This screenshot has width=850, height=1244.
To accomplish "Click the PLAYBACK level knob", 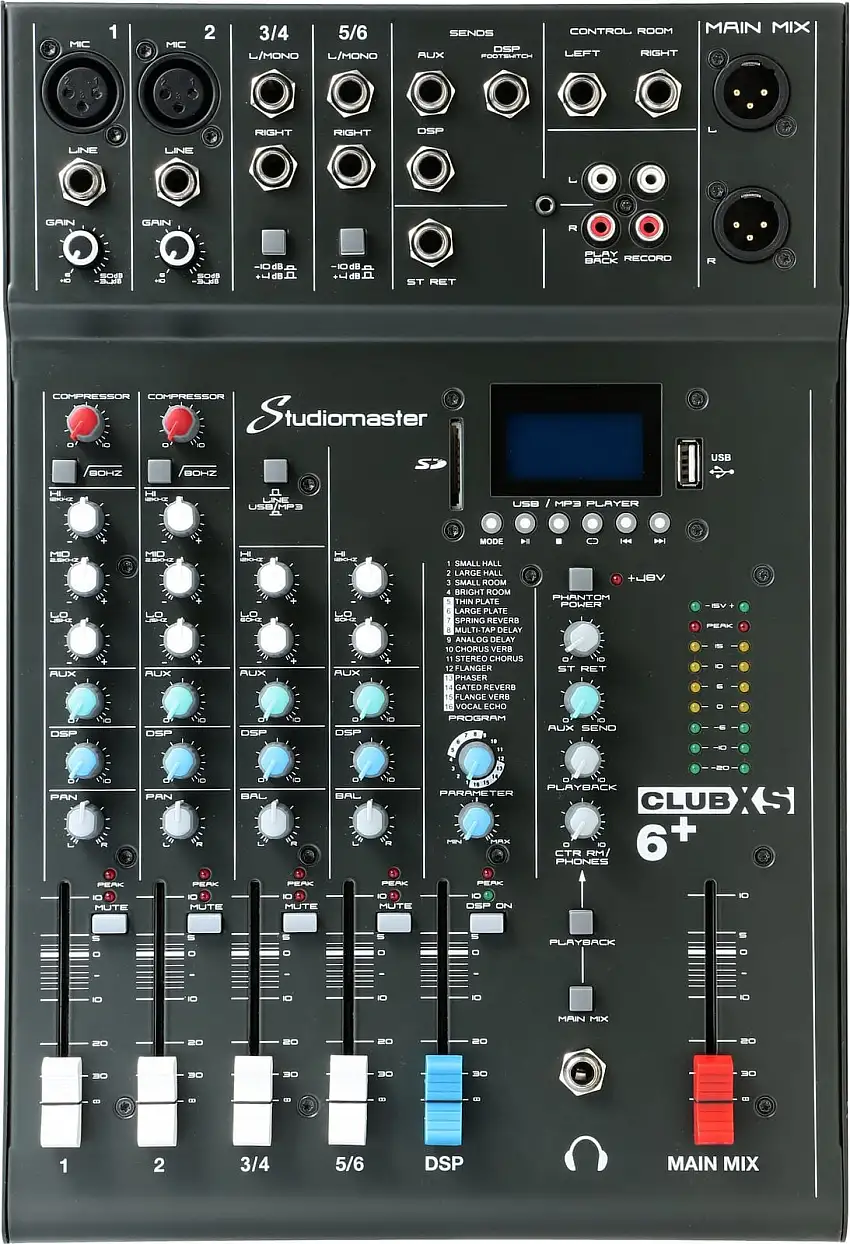I will (x=581, y=759).
